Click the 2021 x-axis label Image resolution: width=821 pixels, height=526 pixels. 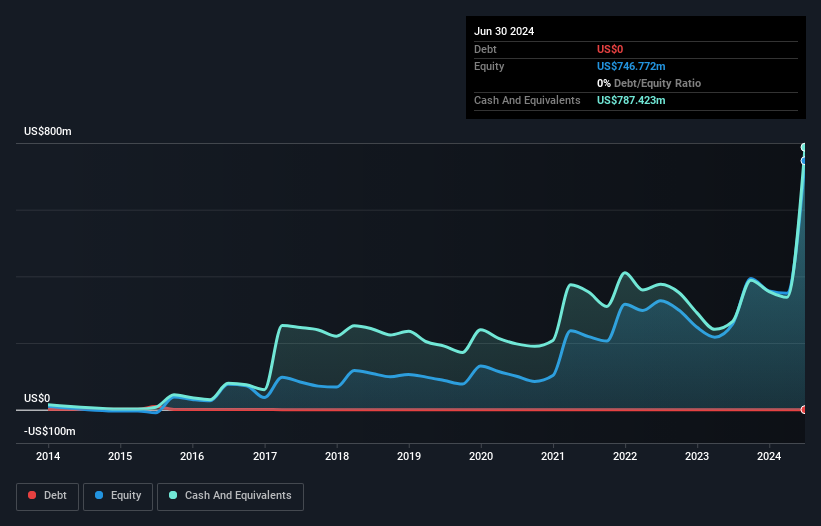coord(553,456)
